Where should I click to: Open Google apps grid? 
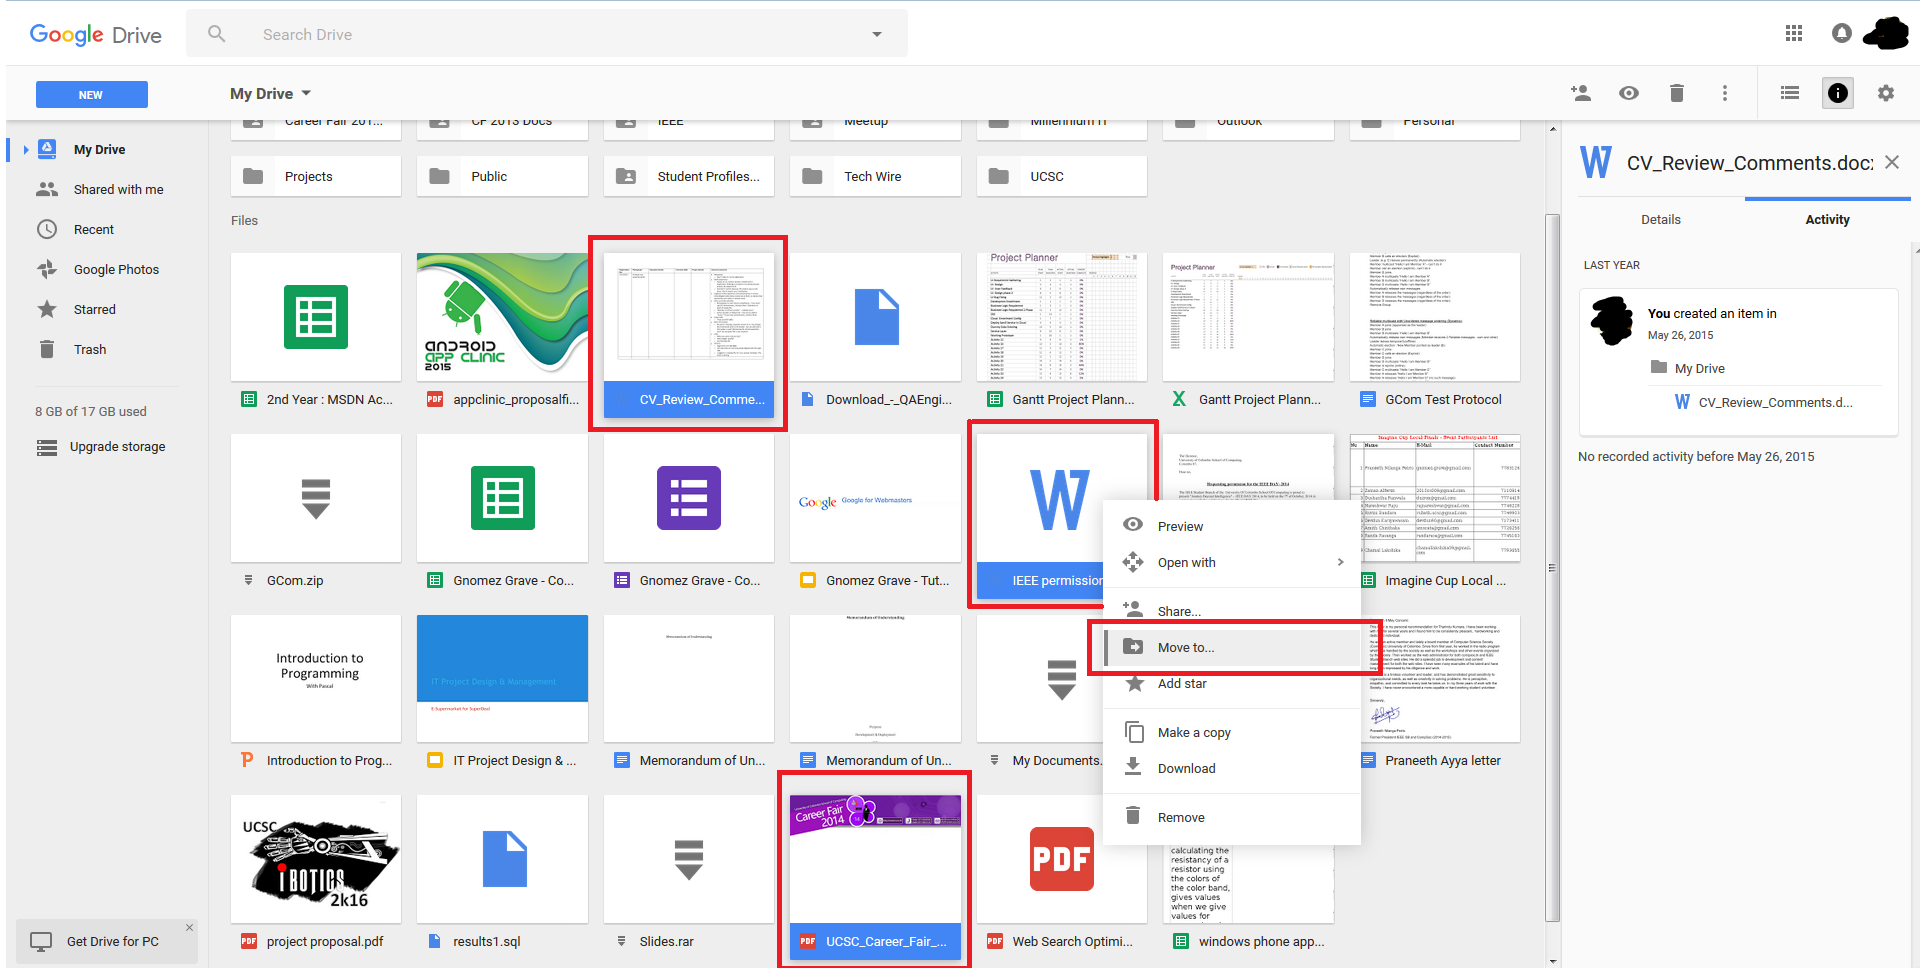pos(1794,34)
